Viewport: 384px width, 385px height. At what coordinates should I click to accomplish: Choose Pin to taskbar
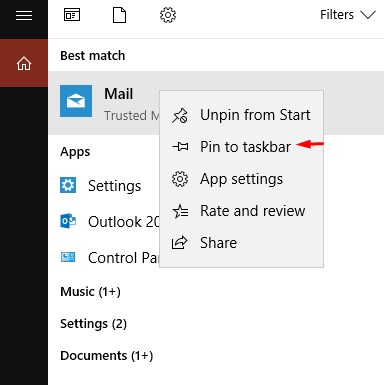click(242, 147)
